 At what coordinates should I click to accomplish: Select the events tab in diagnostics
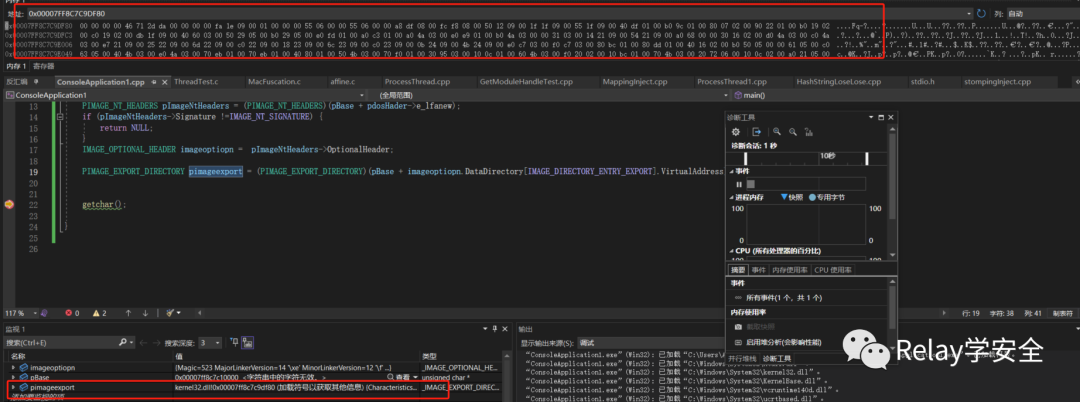click(x=758, y=270)
